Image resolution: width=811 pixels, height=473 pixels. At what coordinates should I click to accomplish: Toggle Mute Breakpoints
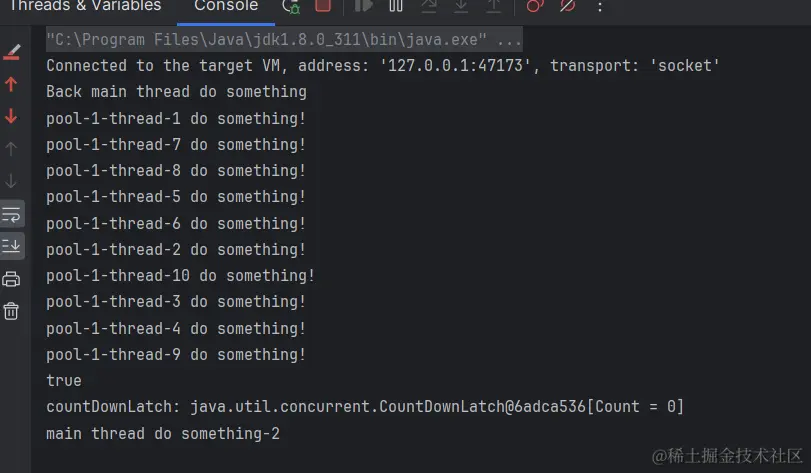click(567, 6)
